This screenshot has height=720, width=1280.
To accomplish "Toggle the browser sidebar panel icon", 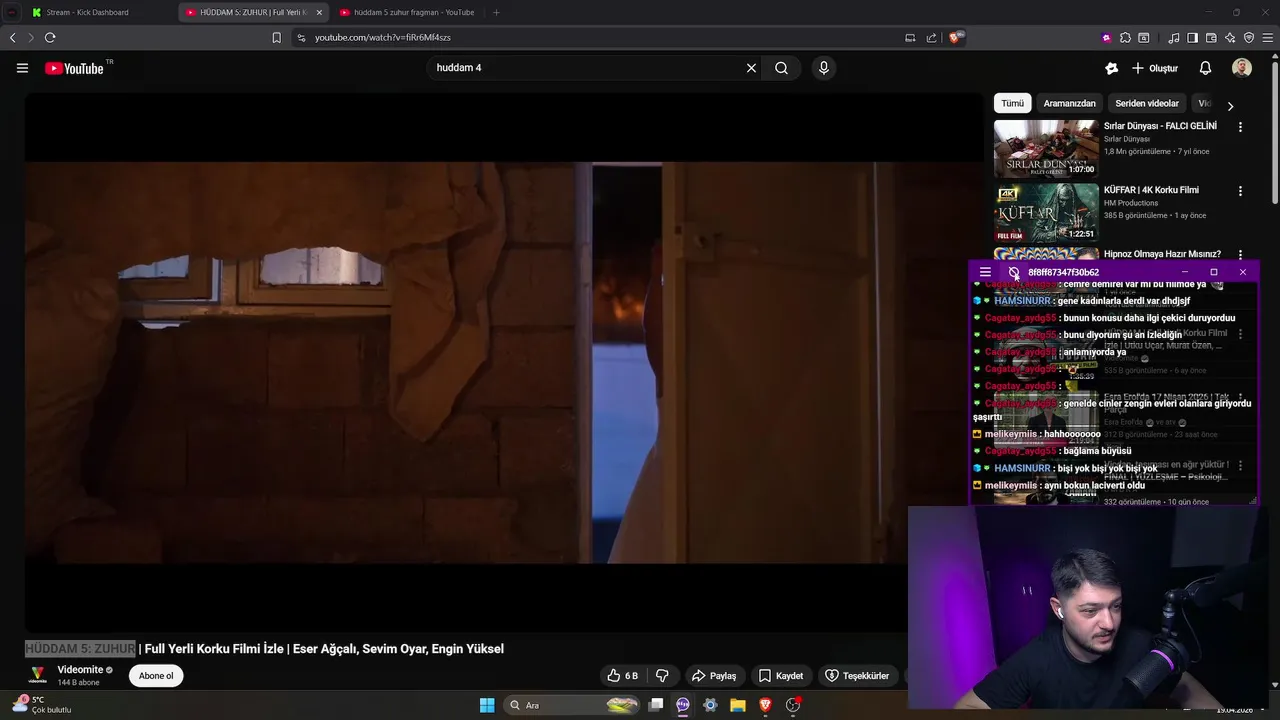I will tap(1192, 38).
